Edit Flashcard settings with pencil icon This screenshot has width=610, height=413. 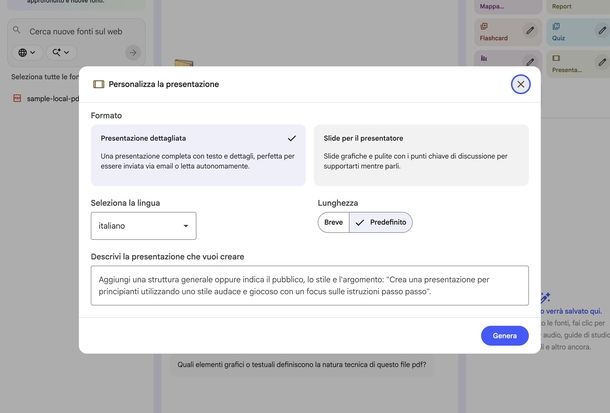pyautogui.click(x=530, y=32)
